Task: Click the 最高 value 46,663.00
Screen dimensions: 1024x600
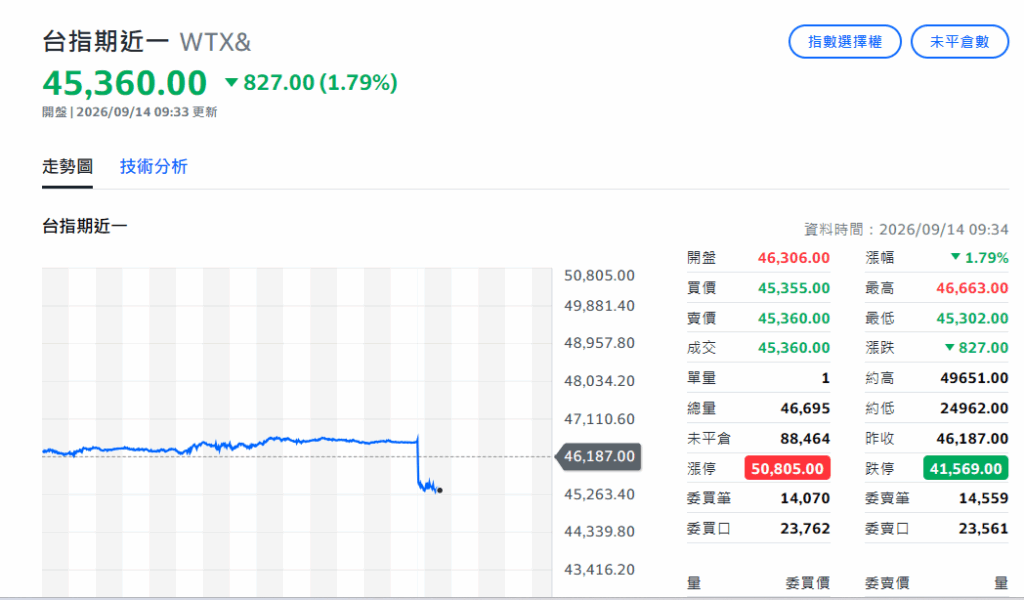Action: 972,288
